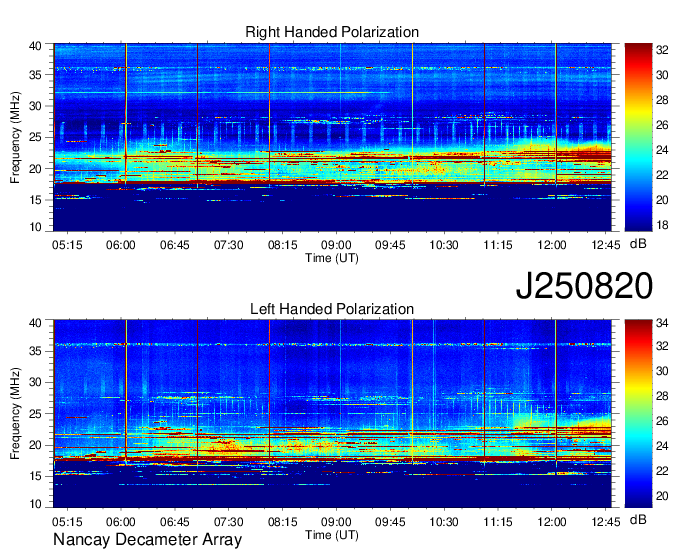Click Frequency (MHz) label of Right Handed plot
Viewport: 680px width, 552px height.
[x=15, y=137]
